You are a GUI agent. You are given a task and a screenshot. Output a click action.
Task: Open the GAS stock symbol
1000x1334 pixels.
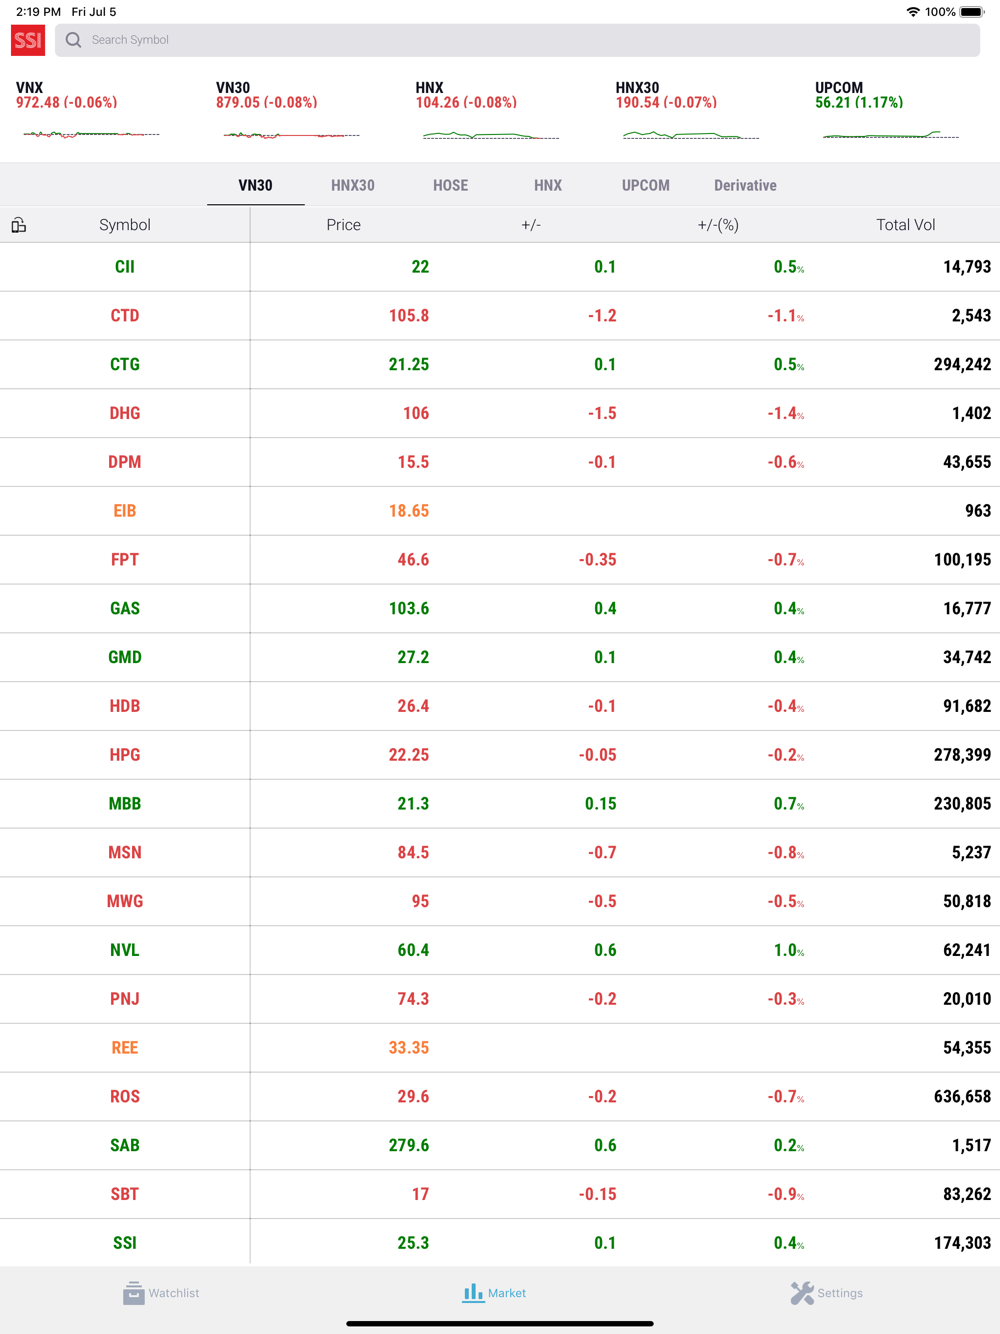point(125,609)
